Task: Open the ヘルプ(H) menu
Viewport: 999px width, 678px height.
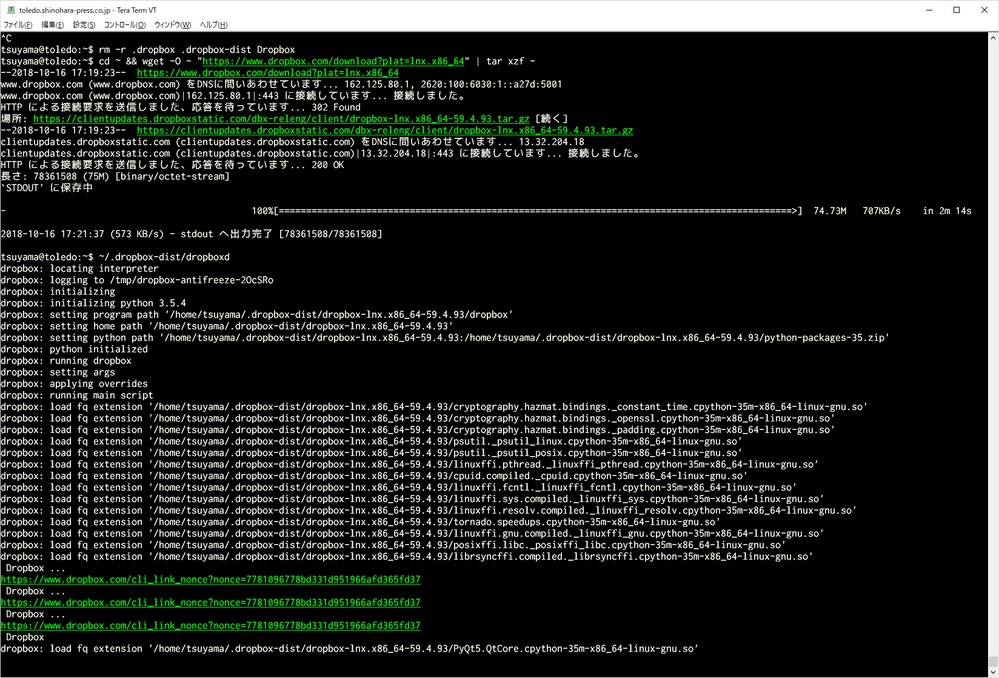Action: tap(213, 25)
